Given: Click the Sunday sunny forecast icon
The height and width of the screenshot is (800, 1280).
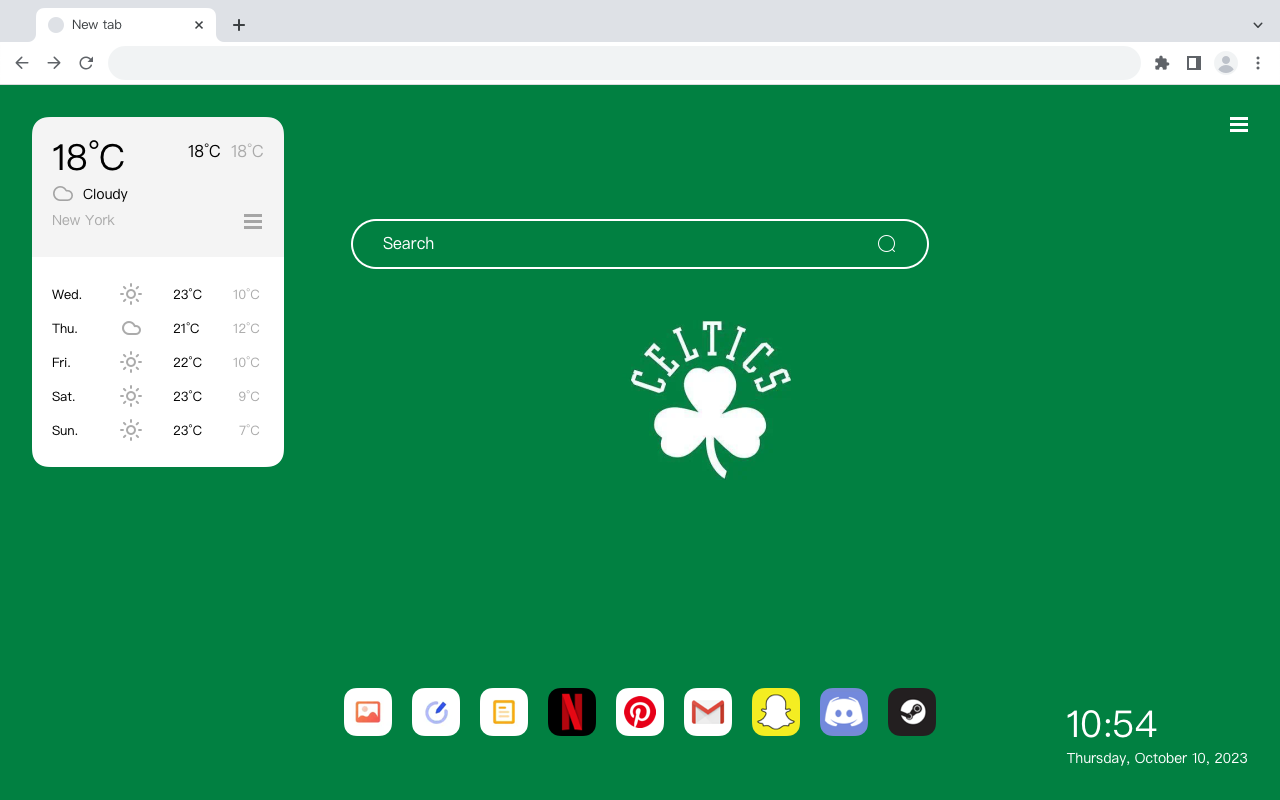Looking at the screenshot, I should [131, 430].
